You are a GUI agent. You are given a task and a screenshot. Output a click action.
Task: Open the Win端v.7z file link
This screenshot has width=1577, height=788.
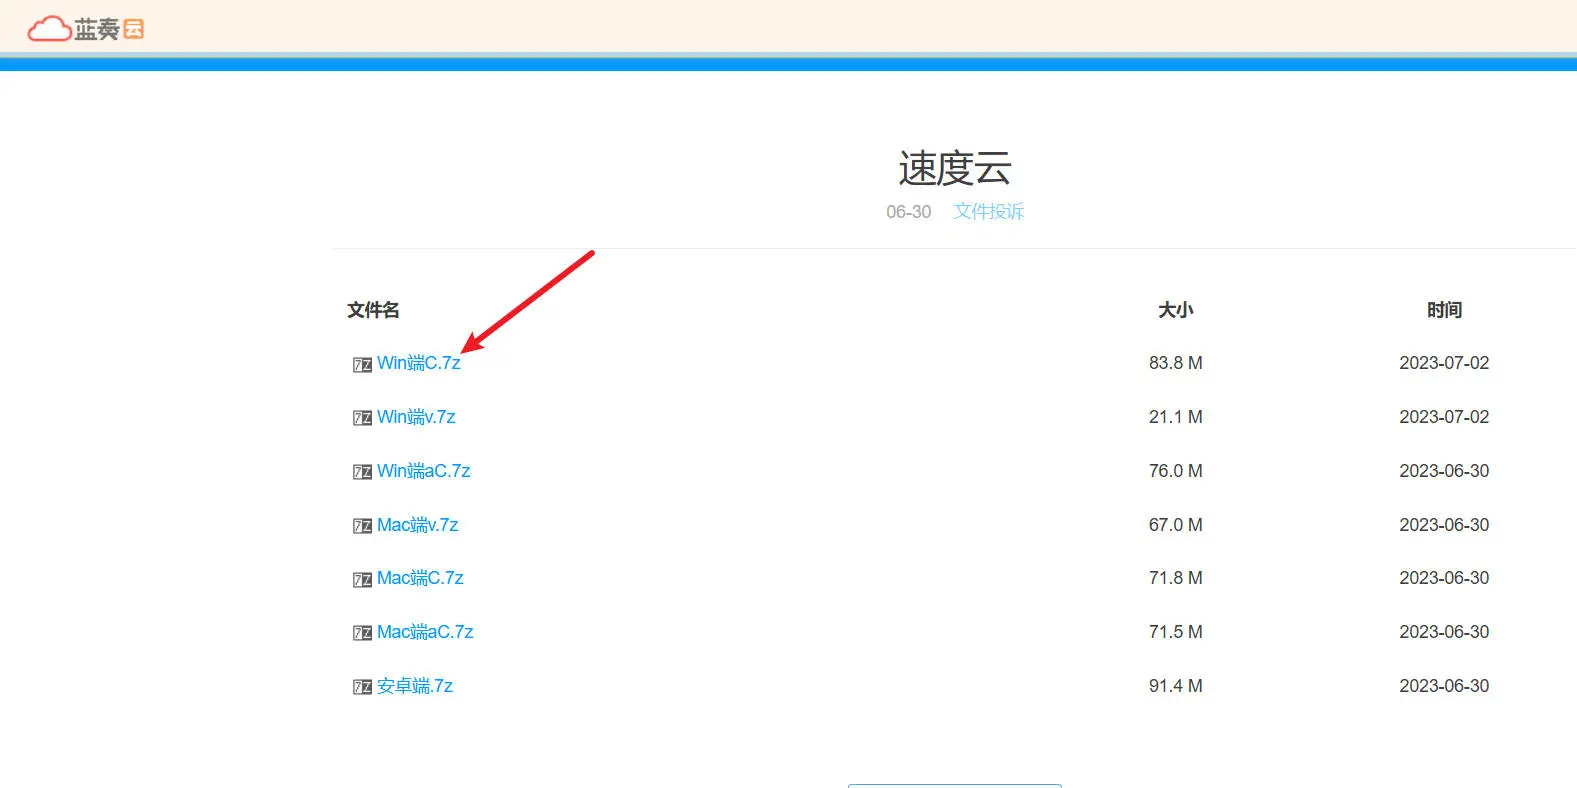point(416,417)
